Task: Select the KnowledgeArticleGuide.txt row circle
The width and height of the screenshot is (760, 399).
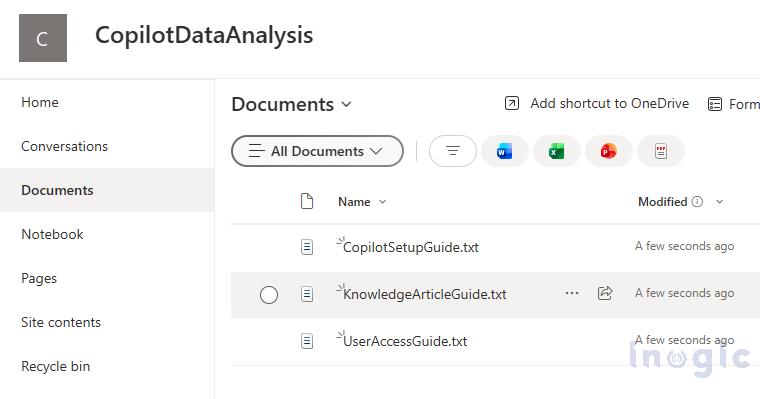Action: pyautogui.click(x=269, y=294)
